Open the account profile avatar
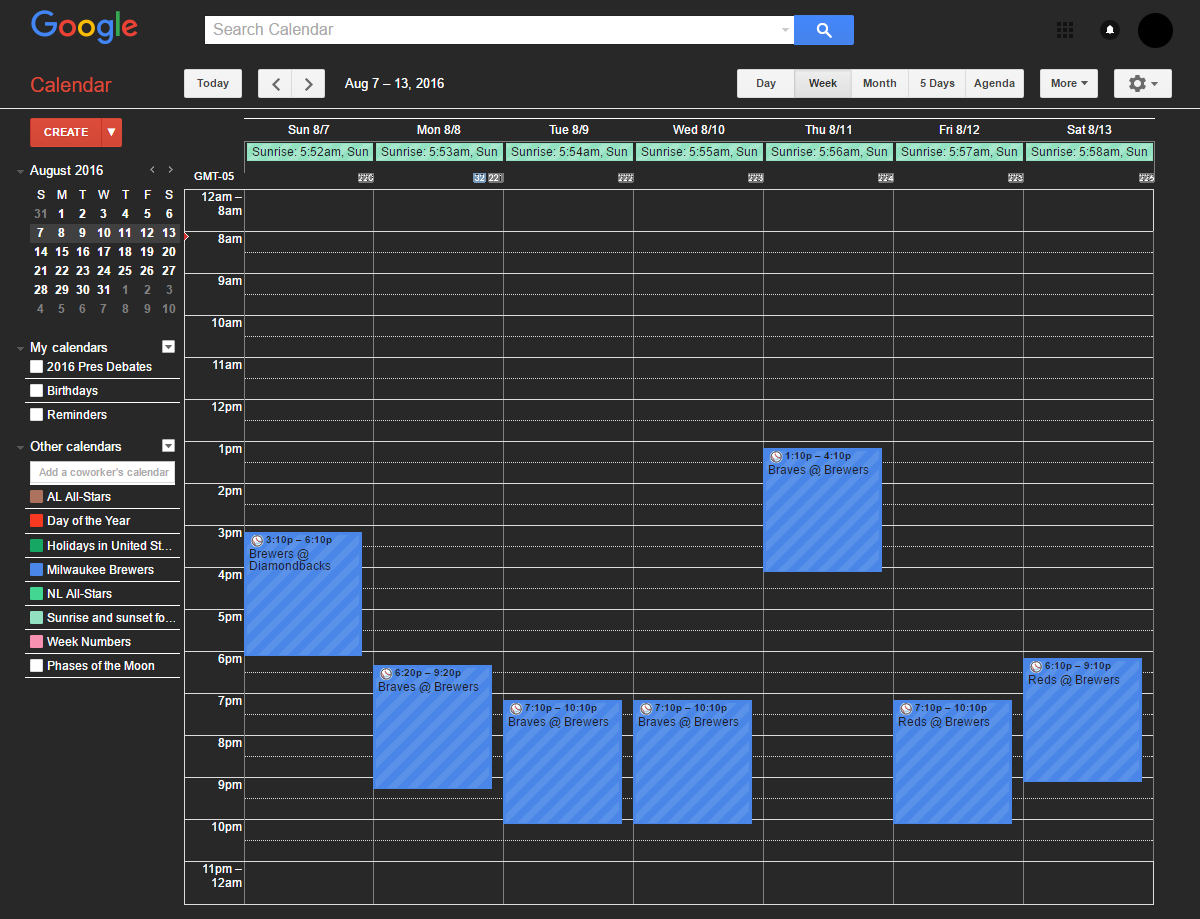Viewport: 1200px width, 919px height. pyautogui.click(x=1155, y=30)
